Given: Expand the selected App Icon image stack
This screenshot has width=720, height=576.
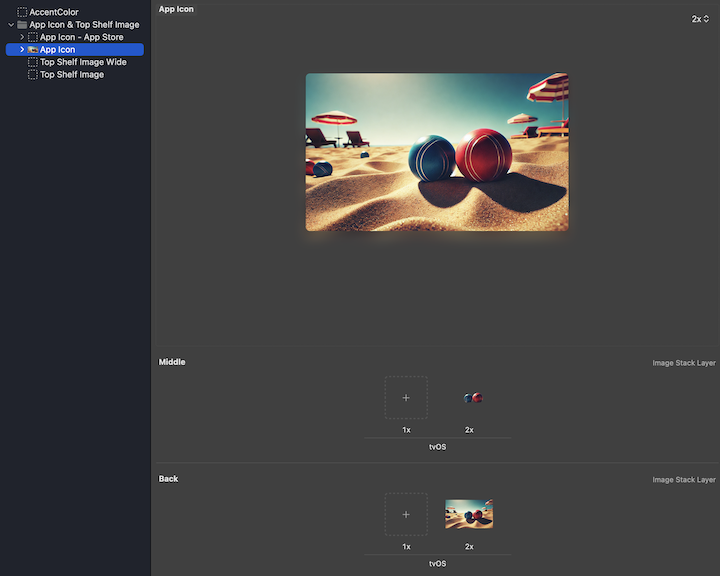Looking at the screenshot, I should (22, 49).
